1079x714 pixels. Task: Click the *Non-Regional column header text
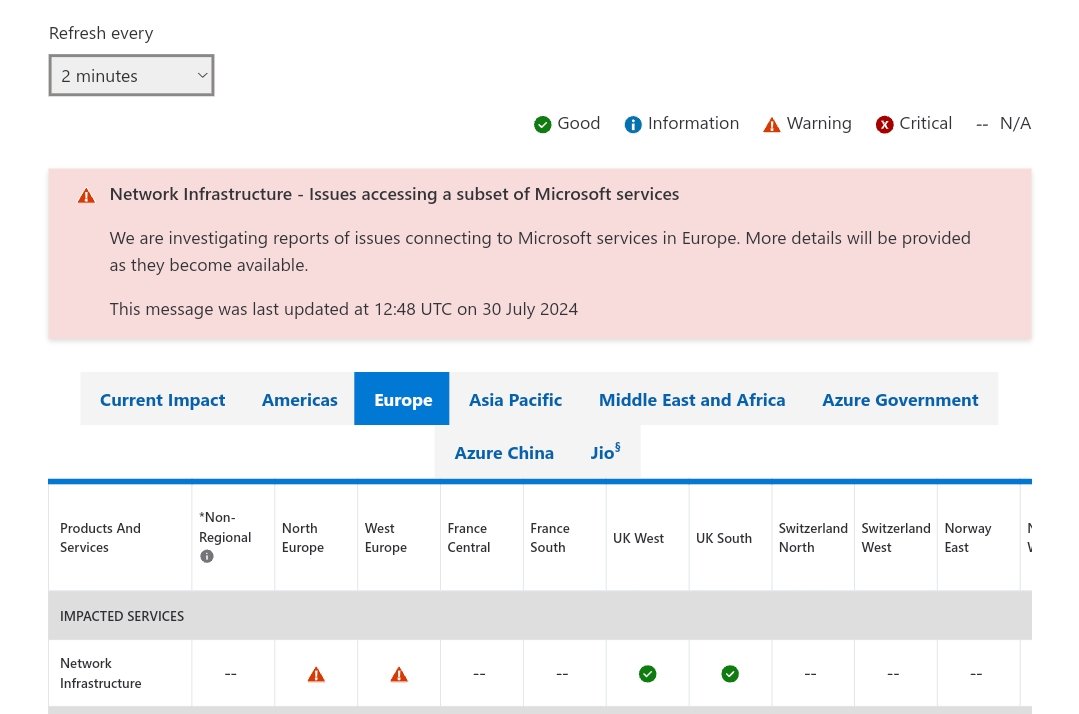pos(225,527)
